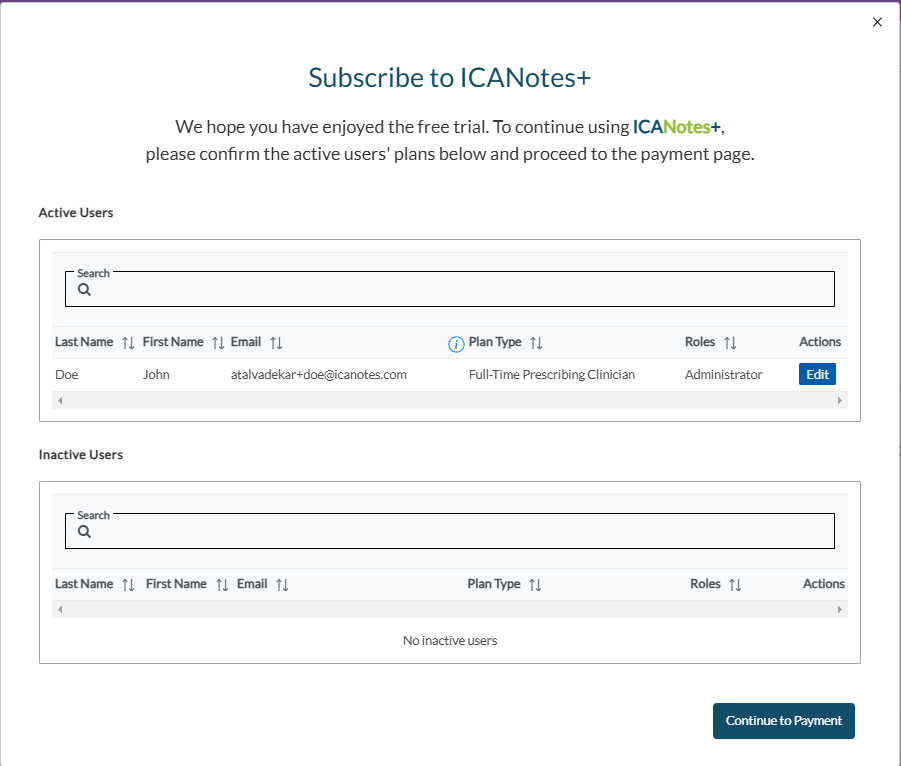Sort Inactive Users by Plan Type

click(x=535, y=585)
